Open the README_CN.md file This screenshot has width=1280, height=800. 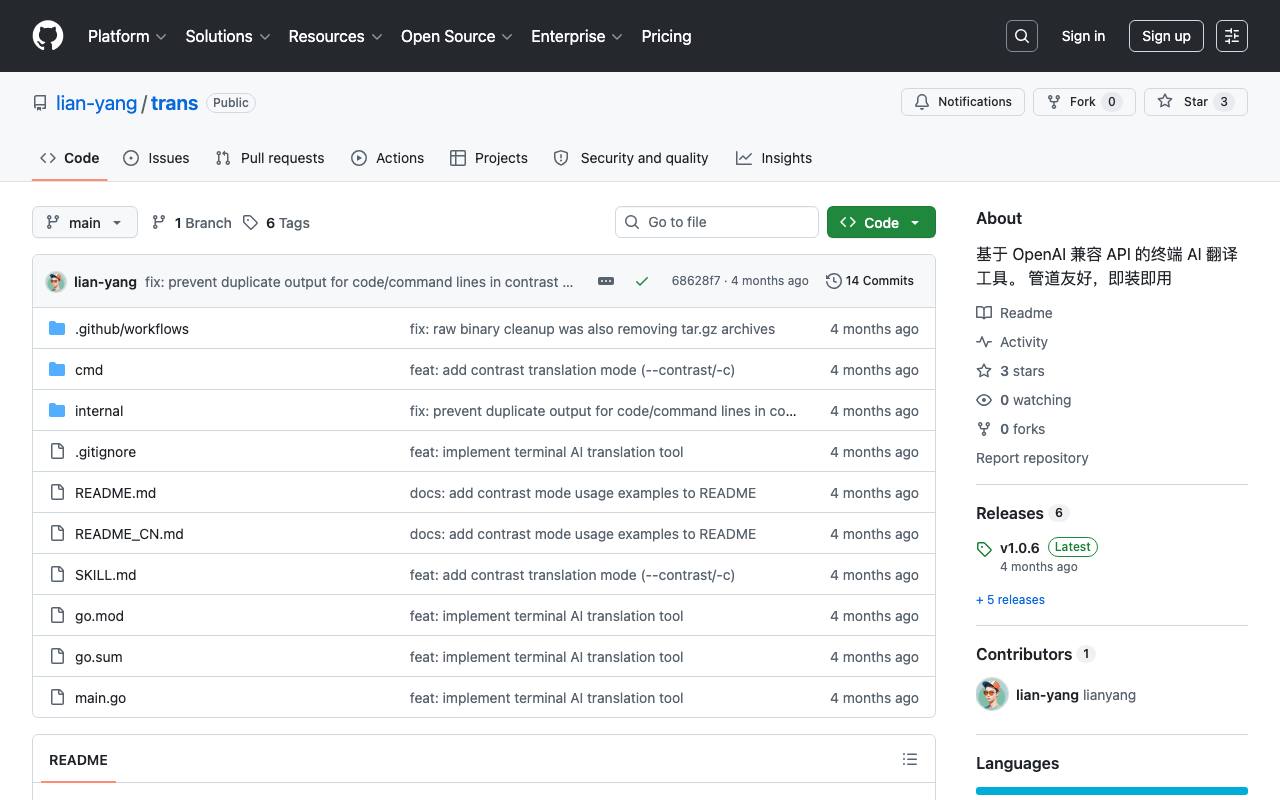[129, 534]
